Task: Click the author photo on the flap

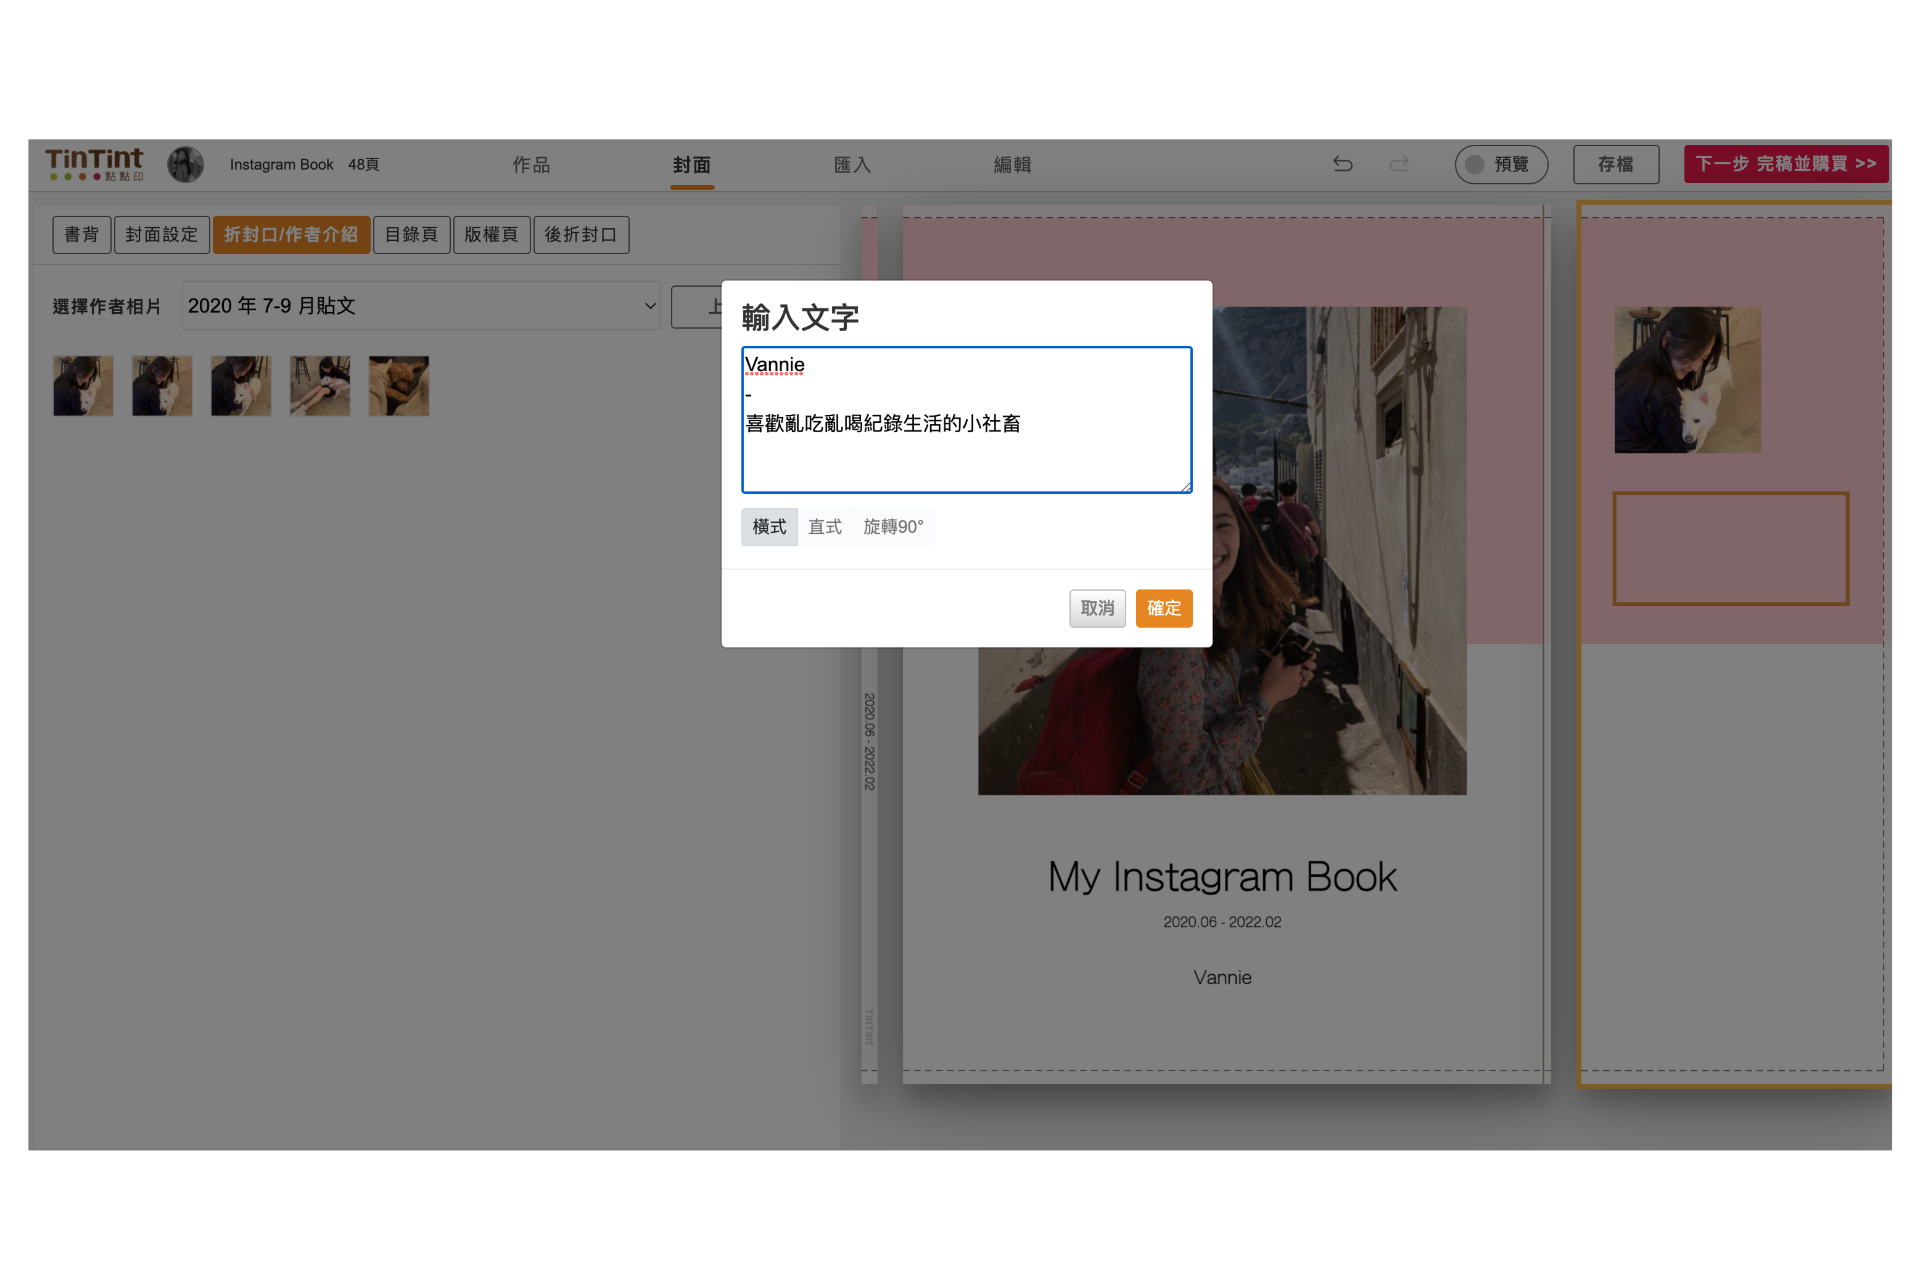Action: (x=1688, y=380)
